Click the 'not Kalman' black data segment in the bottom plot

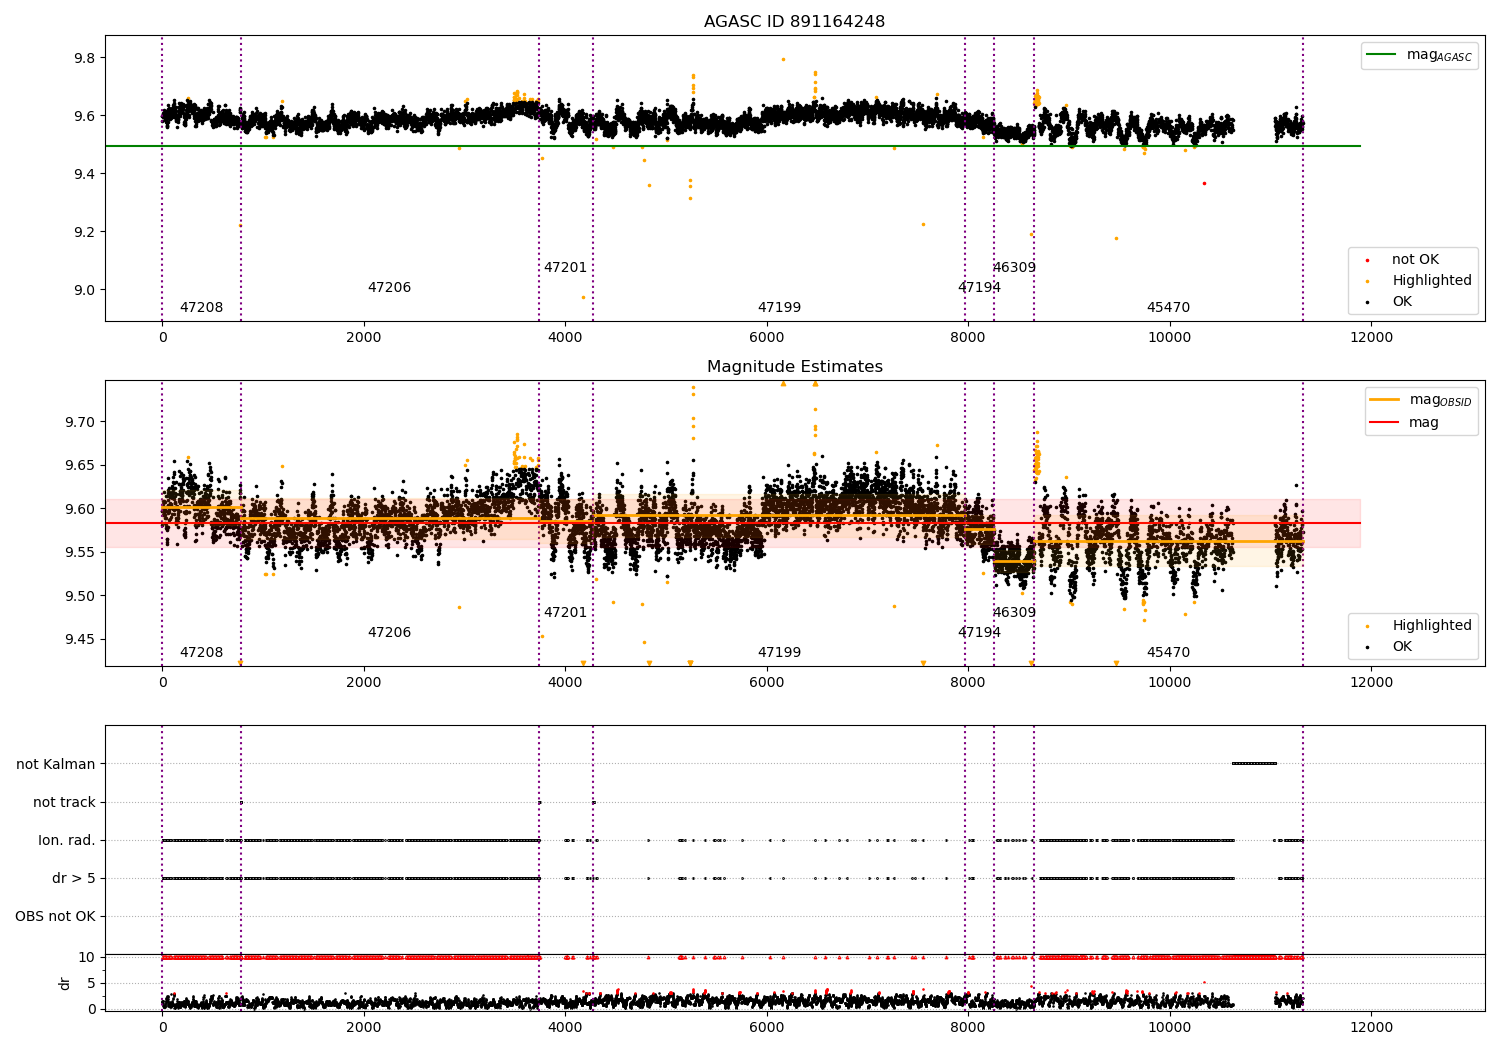pos(1254,764)
